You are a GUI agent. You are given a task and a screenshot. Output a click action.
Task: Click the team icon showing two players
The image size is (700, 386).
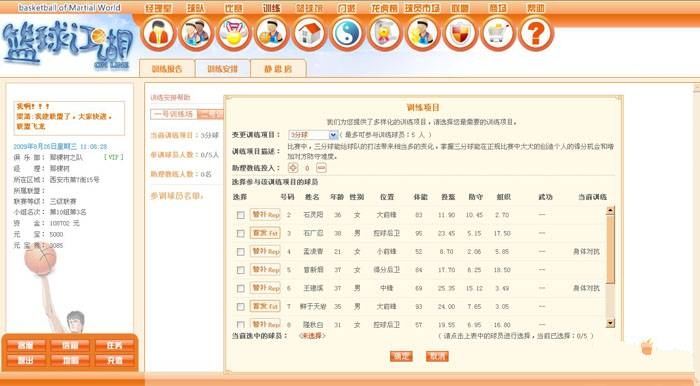(x=196, y=34)
